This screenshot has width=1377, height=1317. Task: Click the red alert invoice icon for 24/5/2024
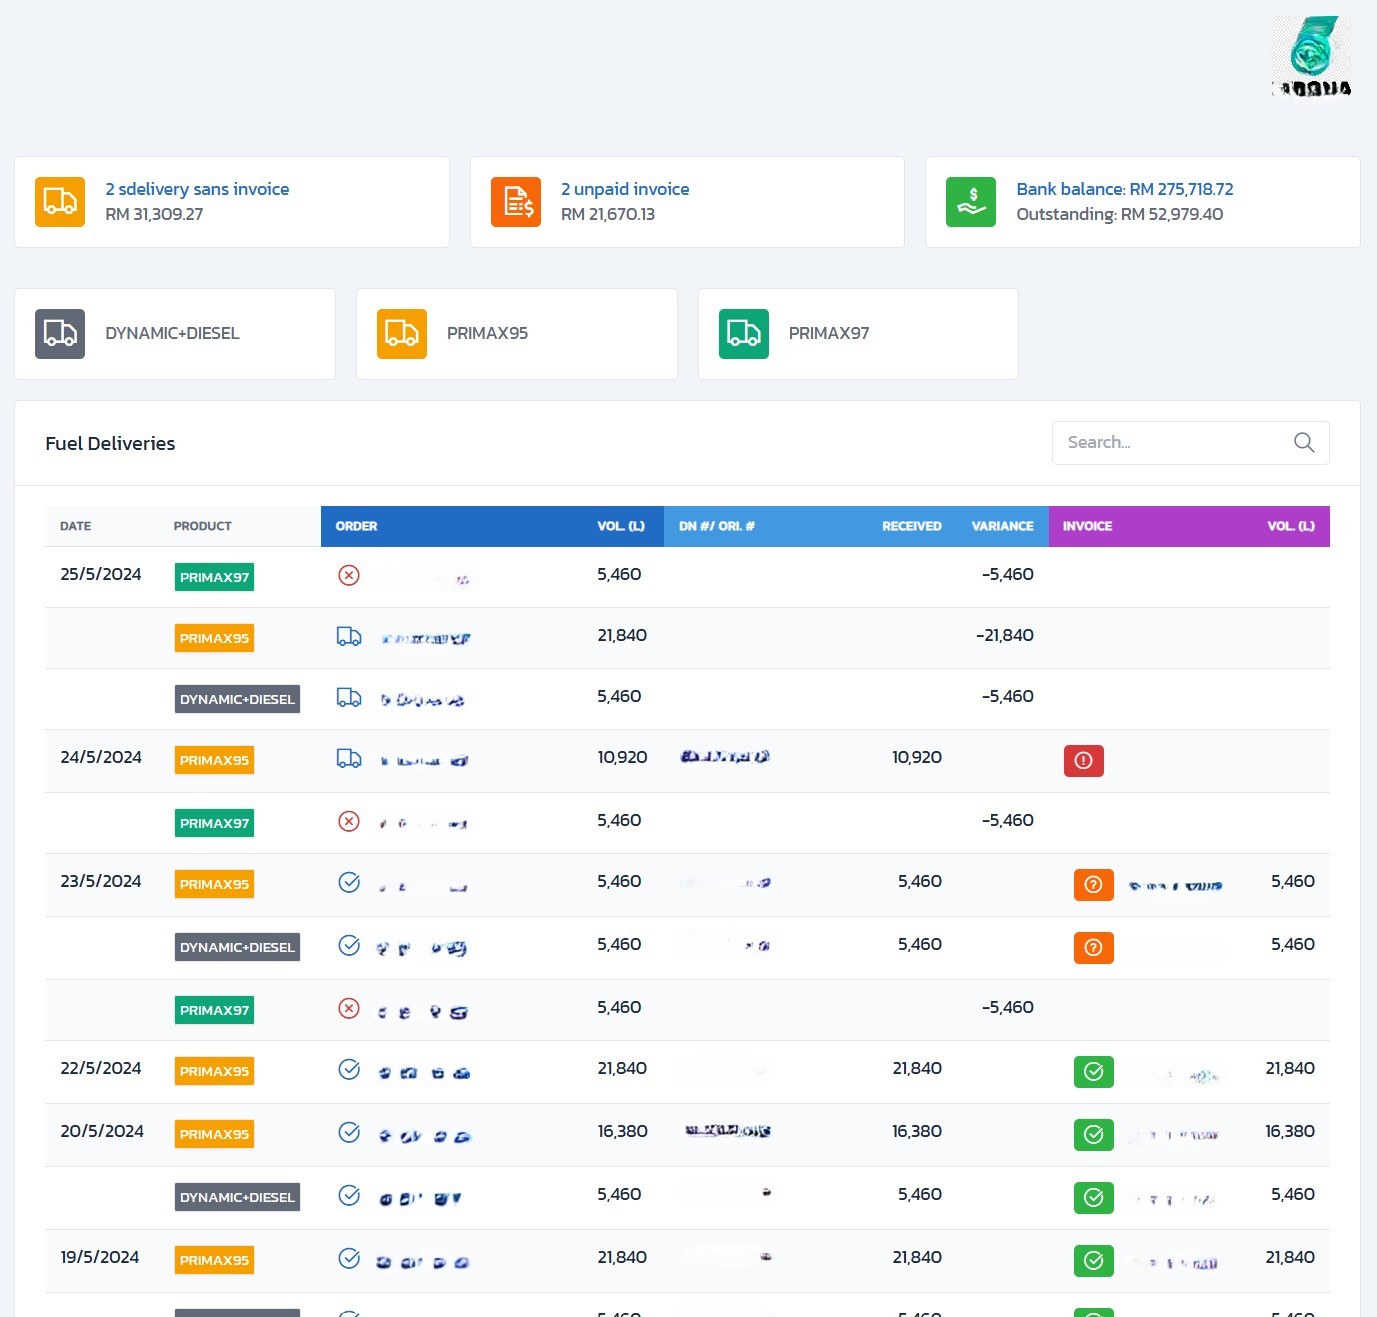1083,761
